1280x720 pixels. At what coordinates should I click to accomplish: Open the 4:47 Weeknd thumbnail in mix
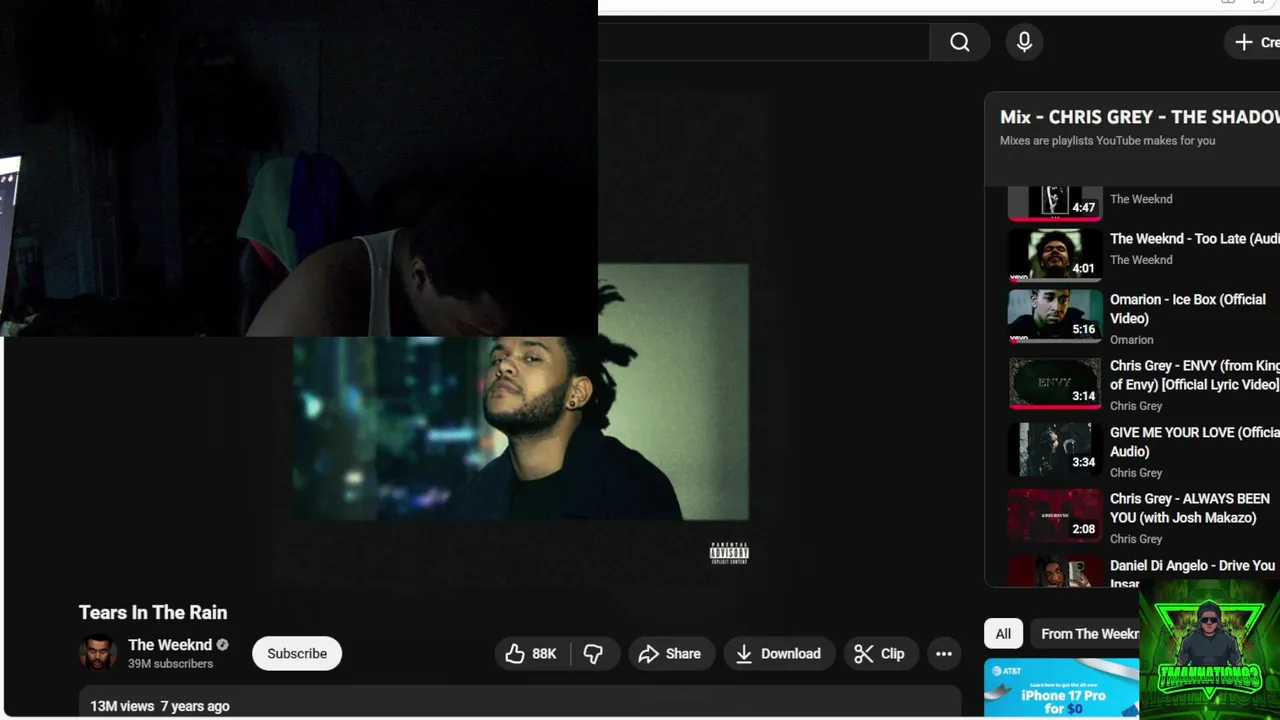(x=1054, y=203)
